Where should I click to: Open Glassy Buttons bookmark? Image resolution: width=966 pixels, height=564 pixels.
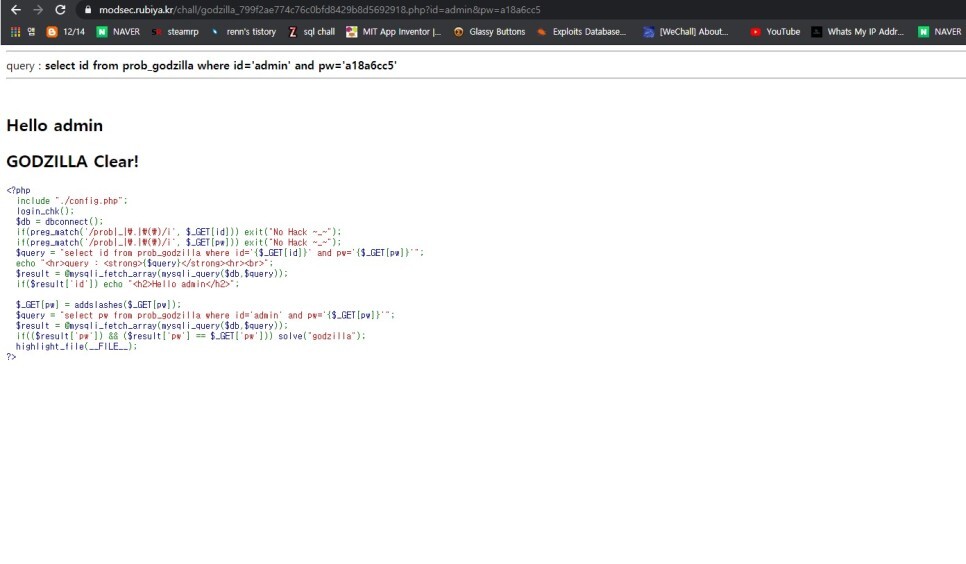coord(489,31)
